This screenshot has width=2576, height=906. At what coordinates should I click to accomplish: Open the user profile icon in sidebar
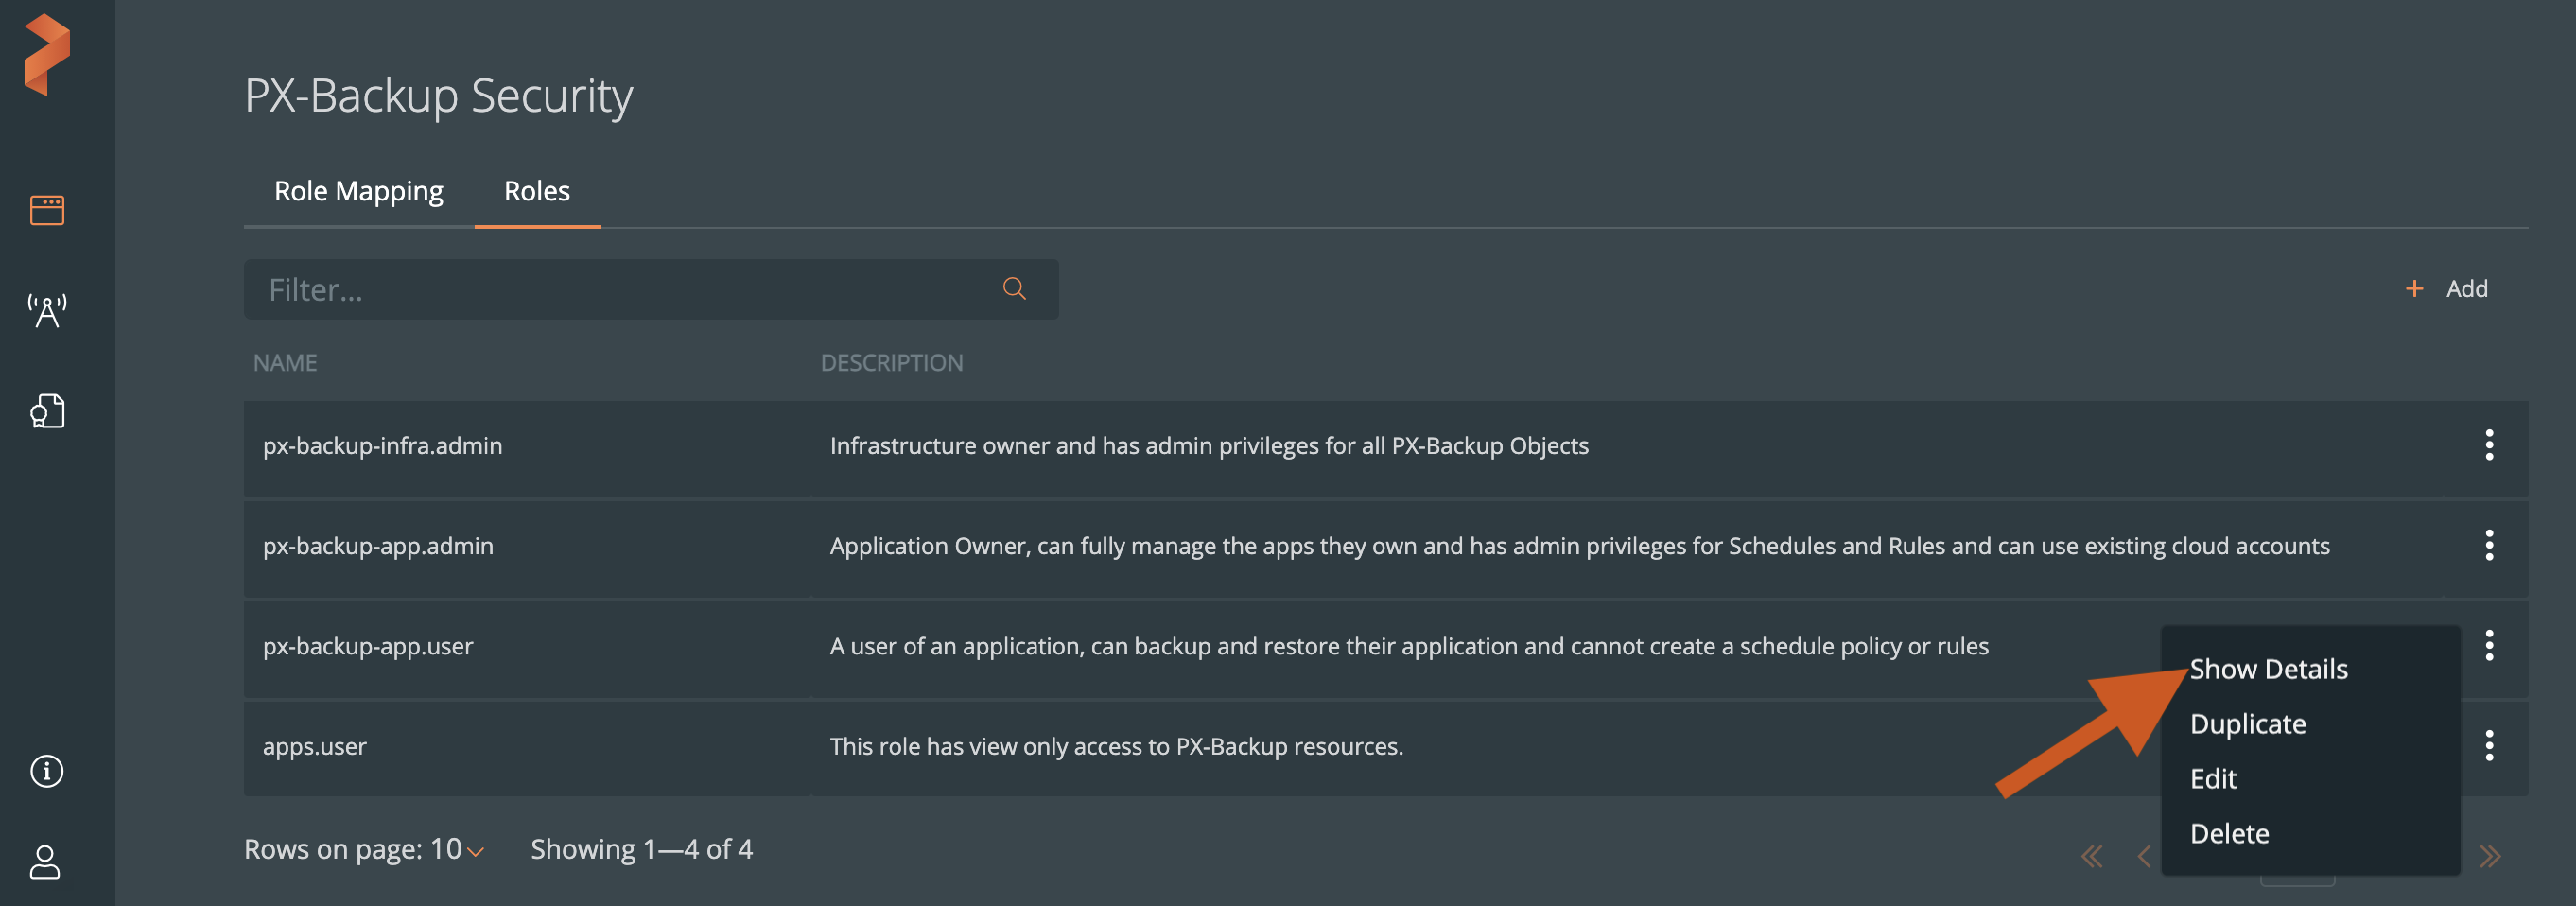(x=45, y=862)
